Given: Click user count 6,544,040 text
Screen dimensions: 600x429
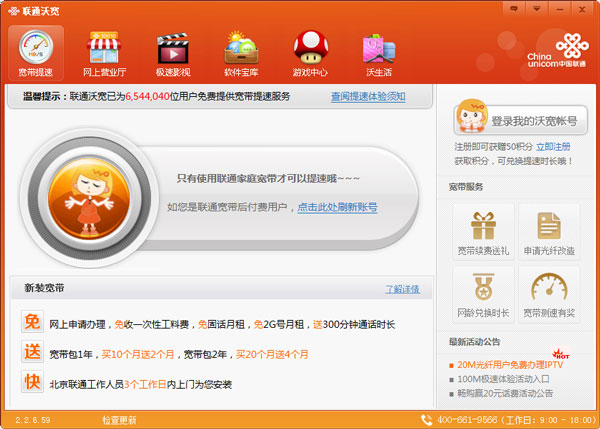Looking at the screenshot, I should click(147, 96).
